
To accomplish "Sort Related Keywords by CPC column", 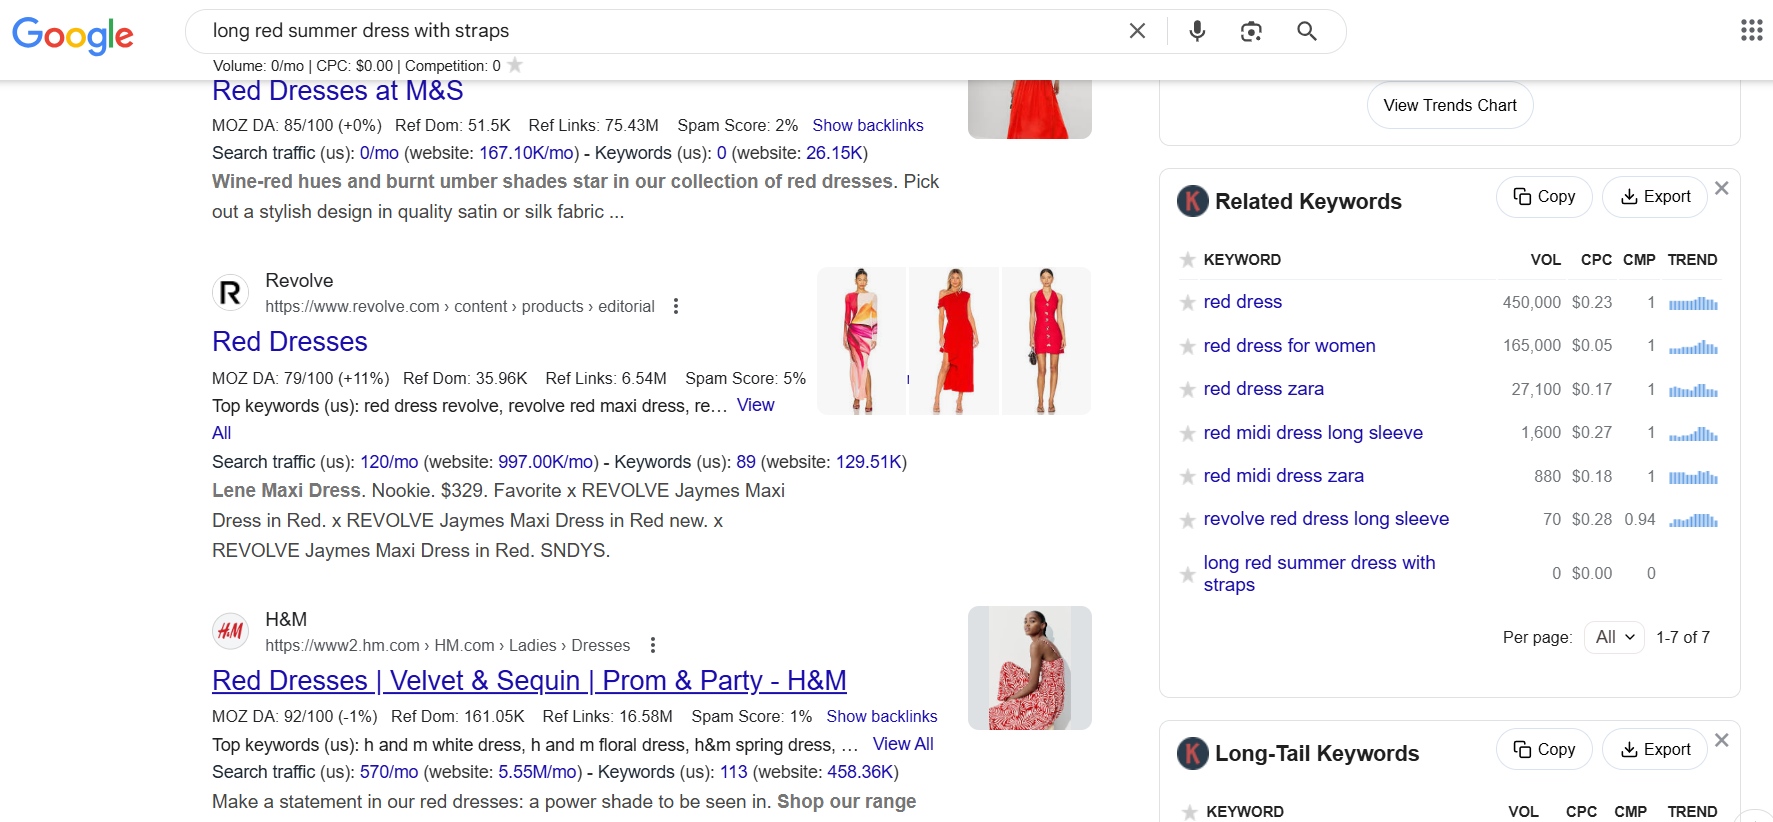I will point(1596,260).
